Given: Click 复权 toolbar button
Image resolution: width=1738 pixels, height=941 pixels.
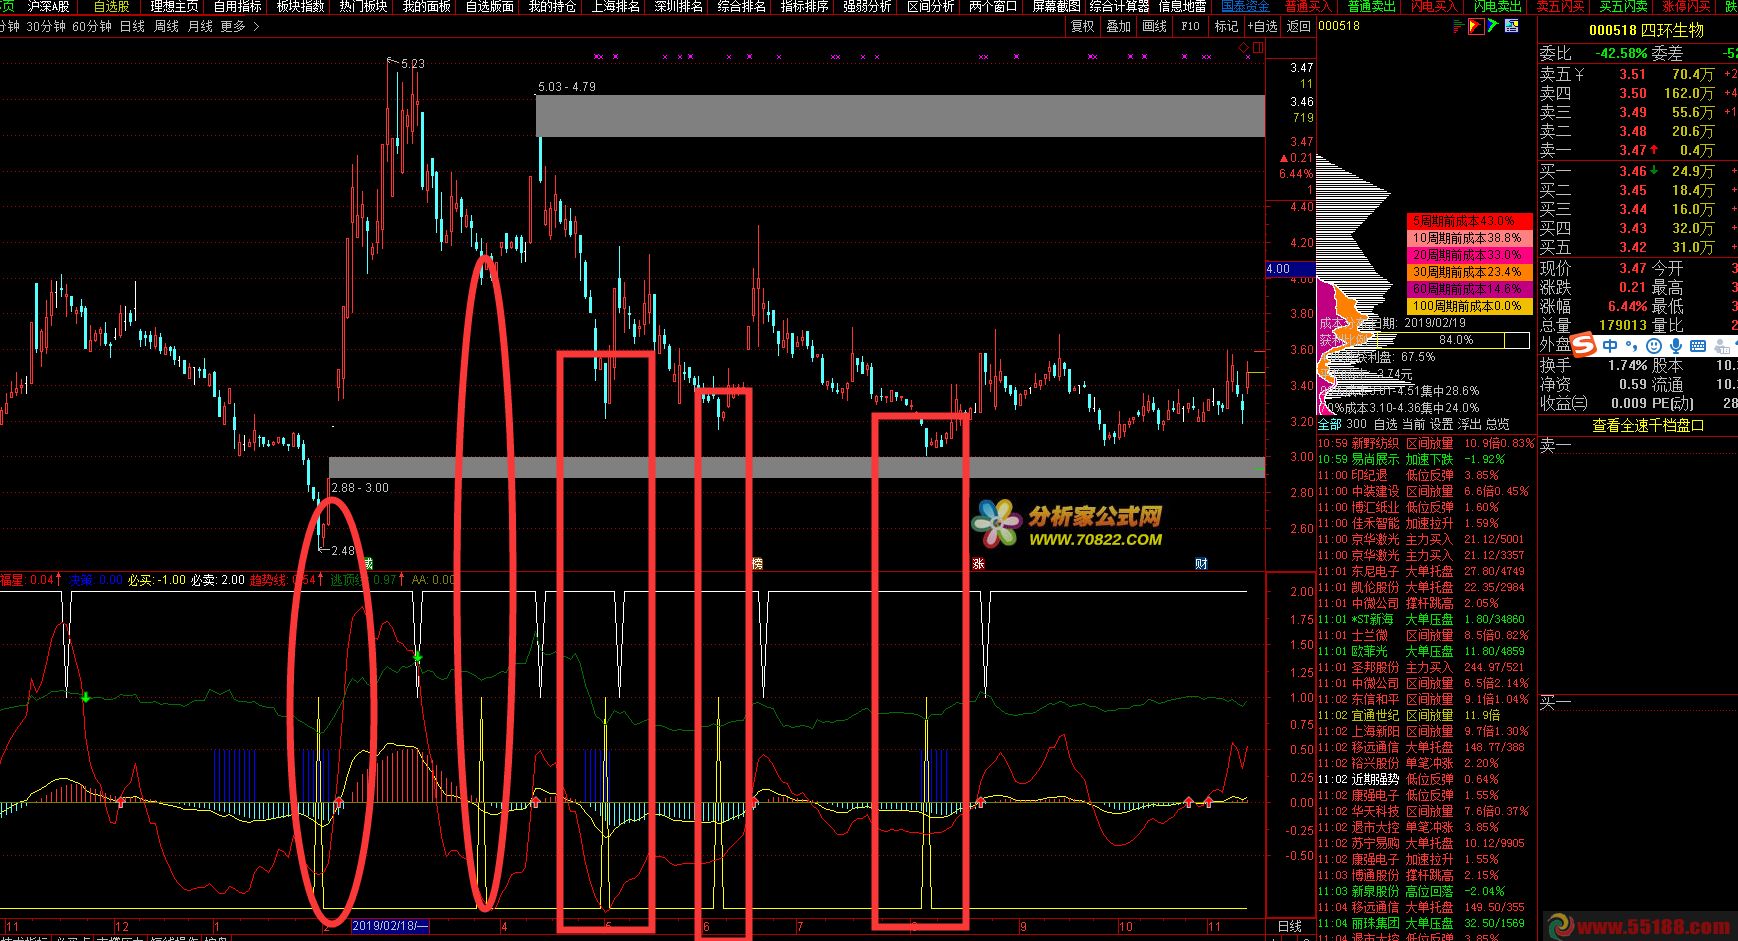Looking at the screenshot, I should [1082, 26].
